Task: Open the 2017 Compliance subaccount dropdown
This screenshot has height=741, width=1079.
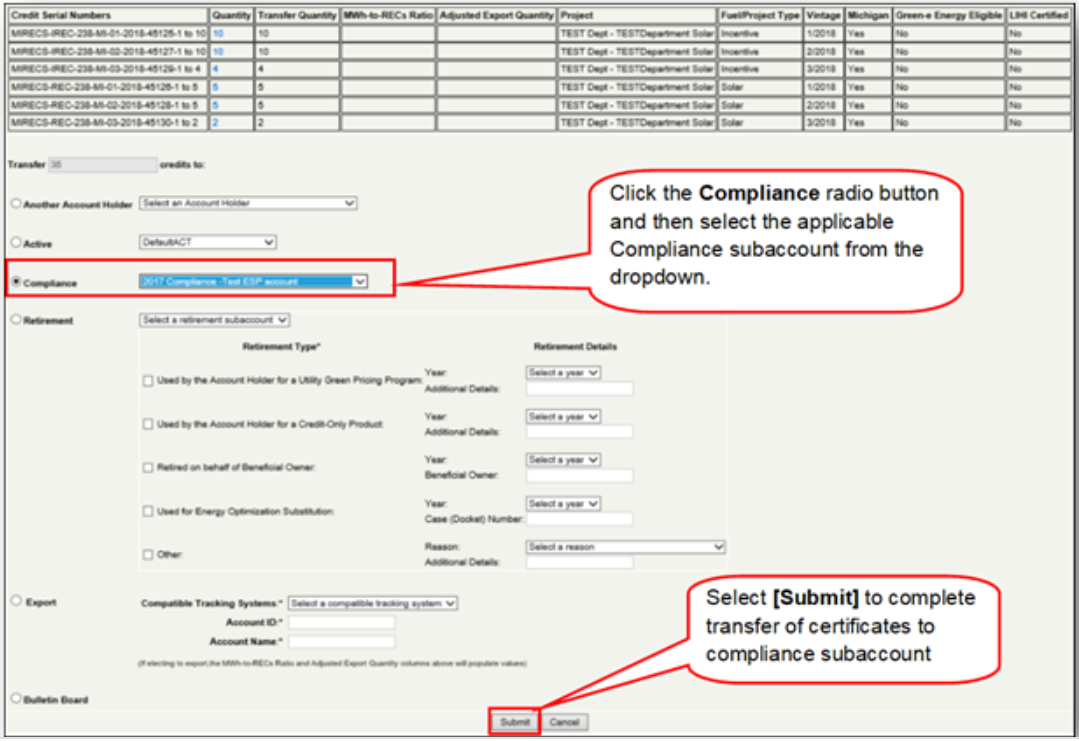Action: pos(253,282)
